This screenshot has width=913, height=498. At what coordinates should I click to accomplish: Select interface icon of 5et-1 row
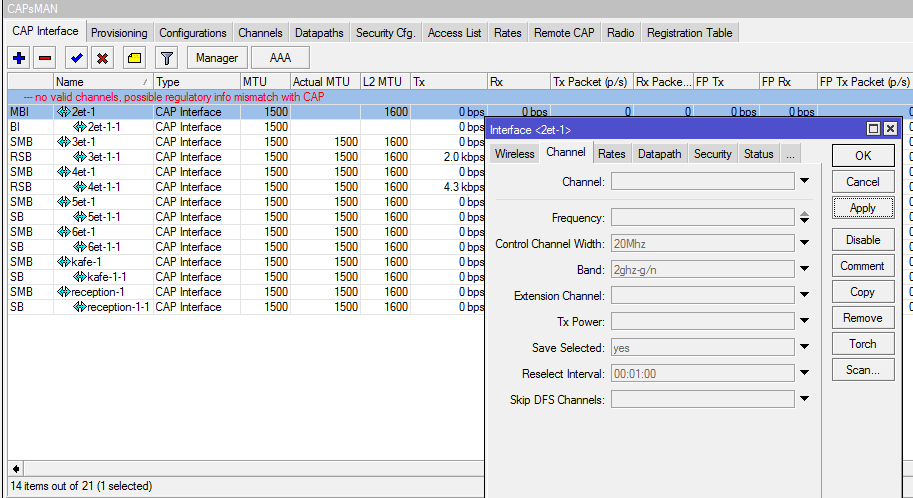(63, 202)
